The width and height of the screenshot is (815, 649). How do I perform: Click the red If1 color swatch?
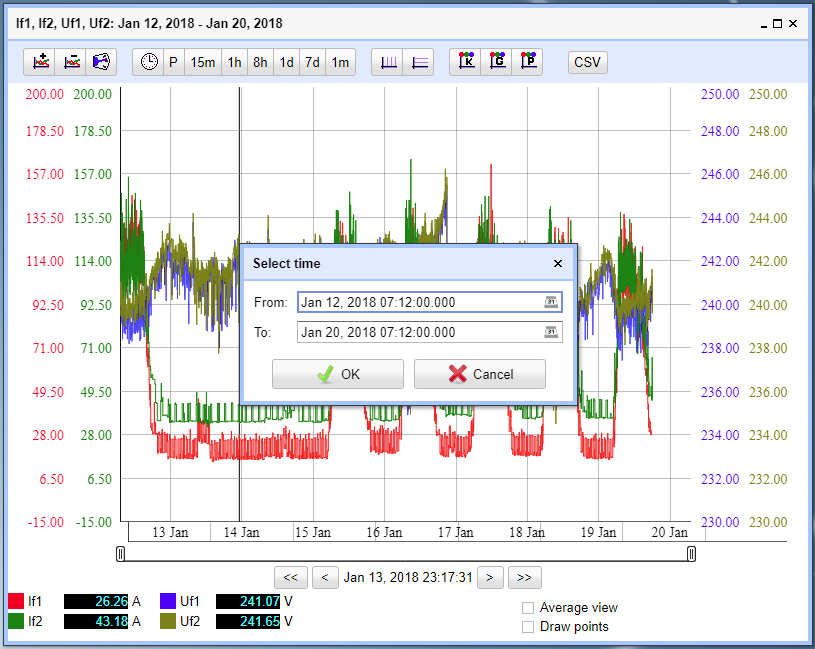tap(16, 601)
